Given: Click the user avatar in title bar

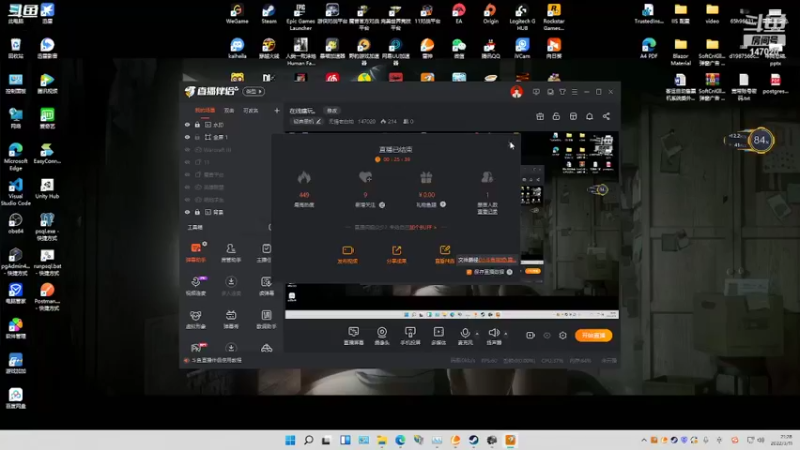Looking at the screenshot, I should [516, 92].
